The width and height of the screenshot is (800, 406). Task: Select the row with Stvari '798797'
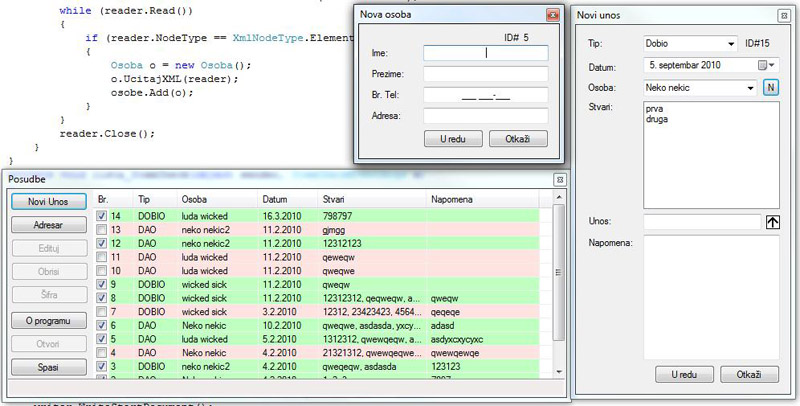coord(317,216)
